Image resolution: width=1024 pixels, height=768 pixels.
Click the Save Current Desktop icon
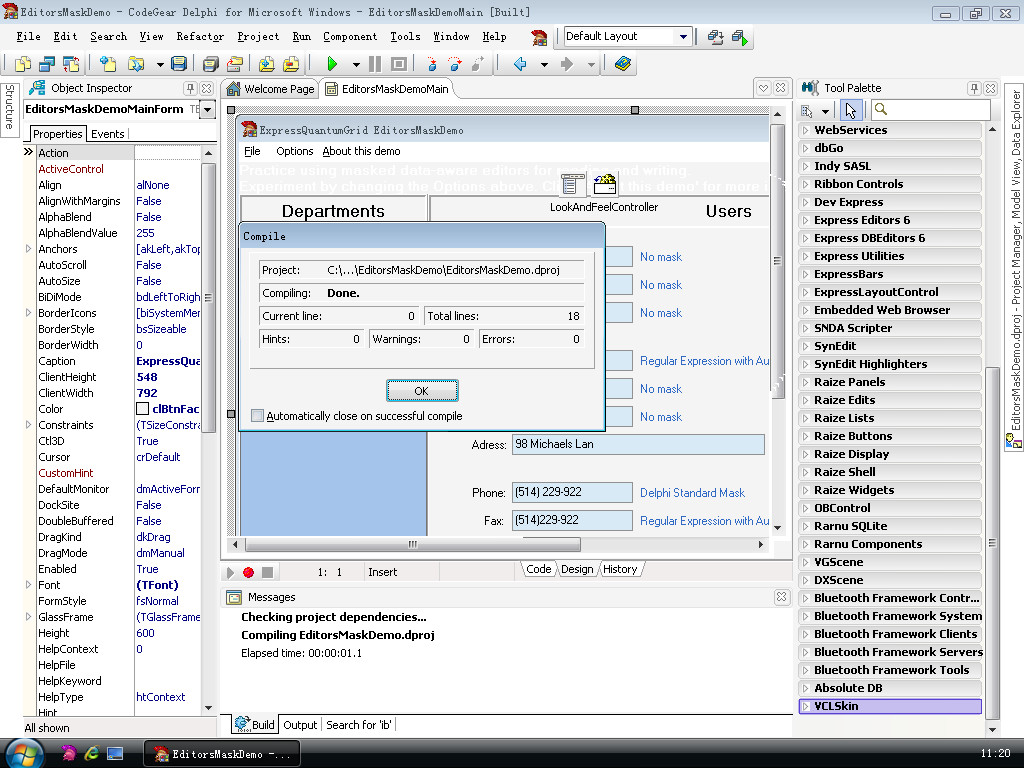point(715,37)
